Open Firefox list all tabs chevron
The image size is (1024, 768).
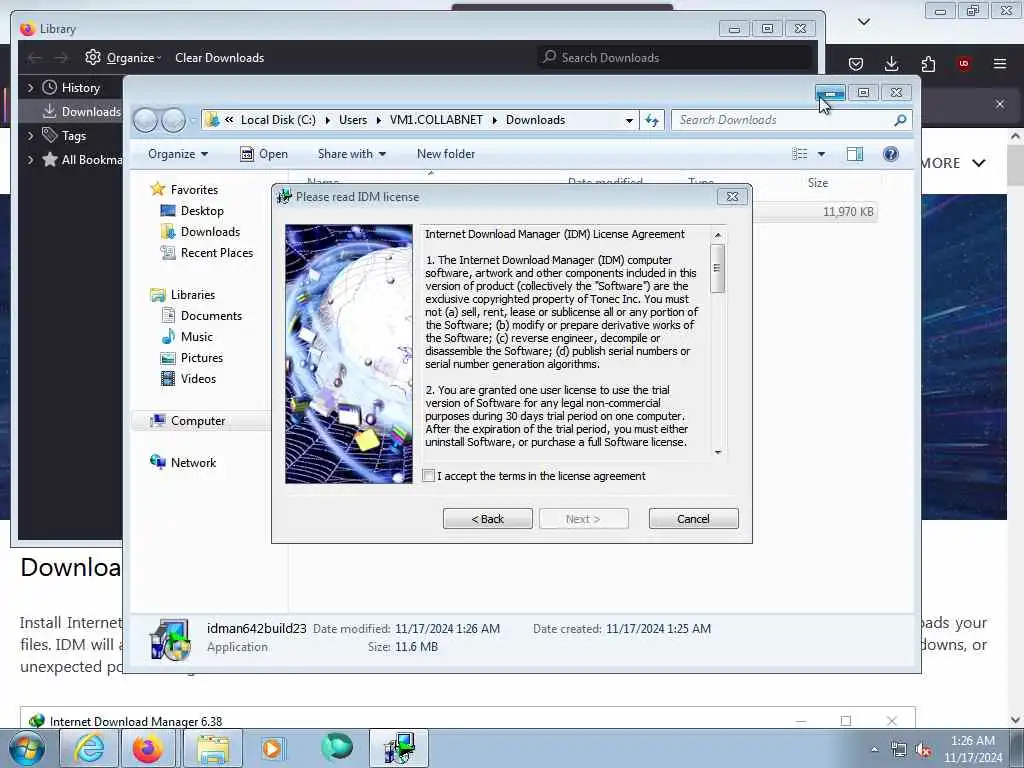click(x=863, y=22)
